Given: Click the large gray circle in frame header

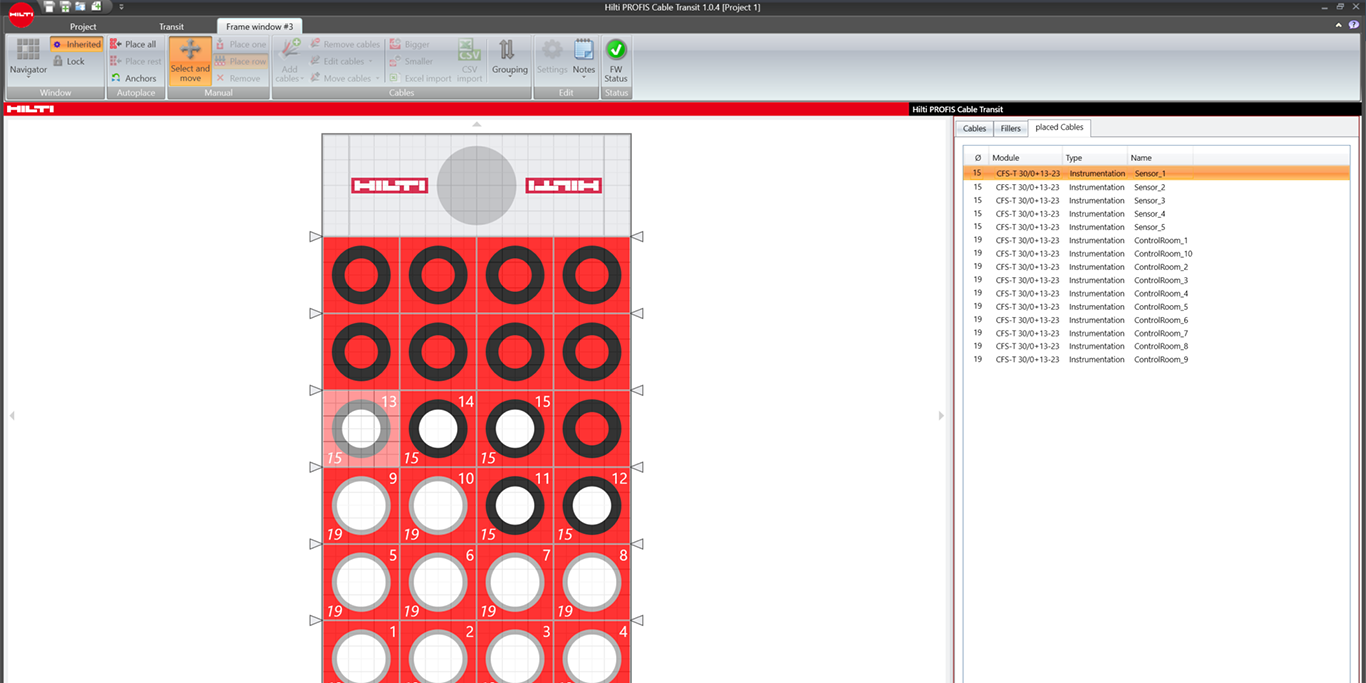Looking at the screenshot, I should click(476, 186).
